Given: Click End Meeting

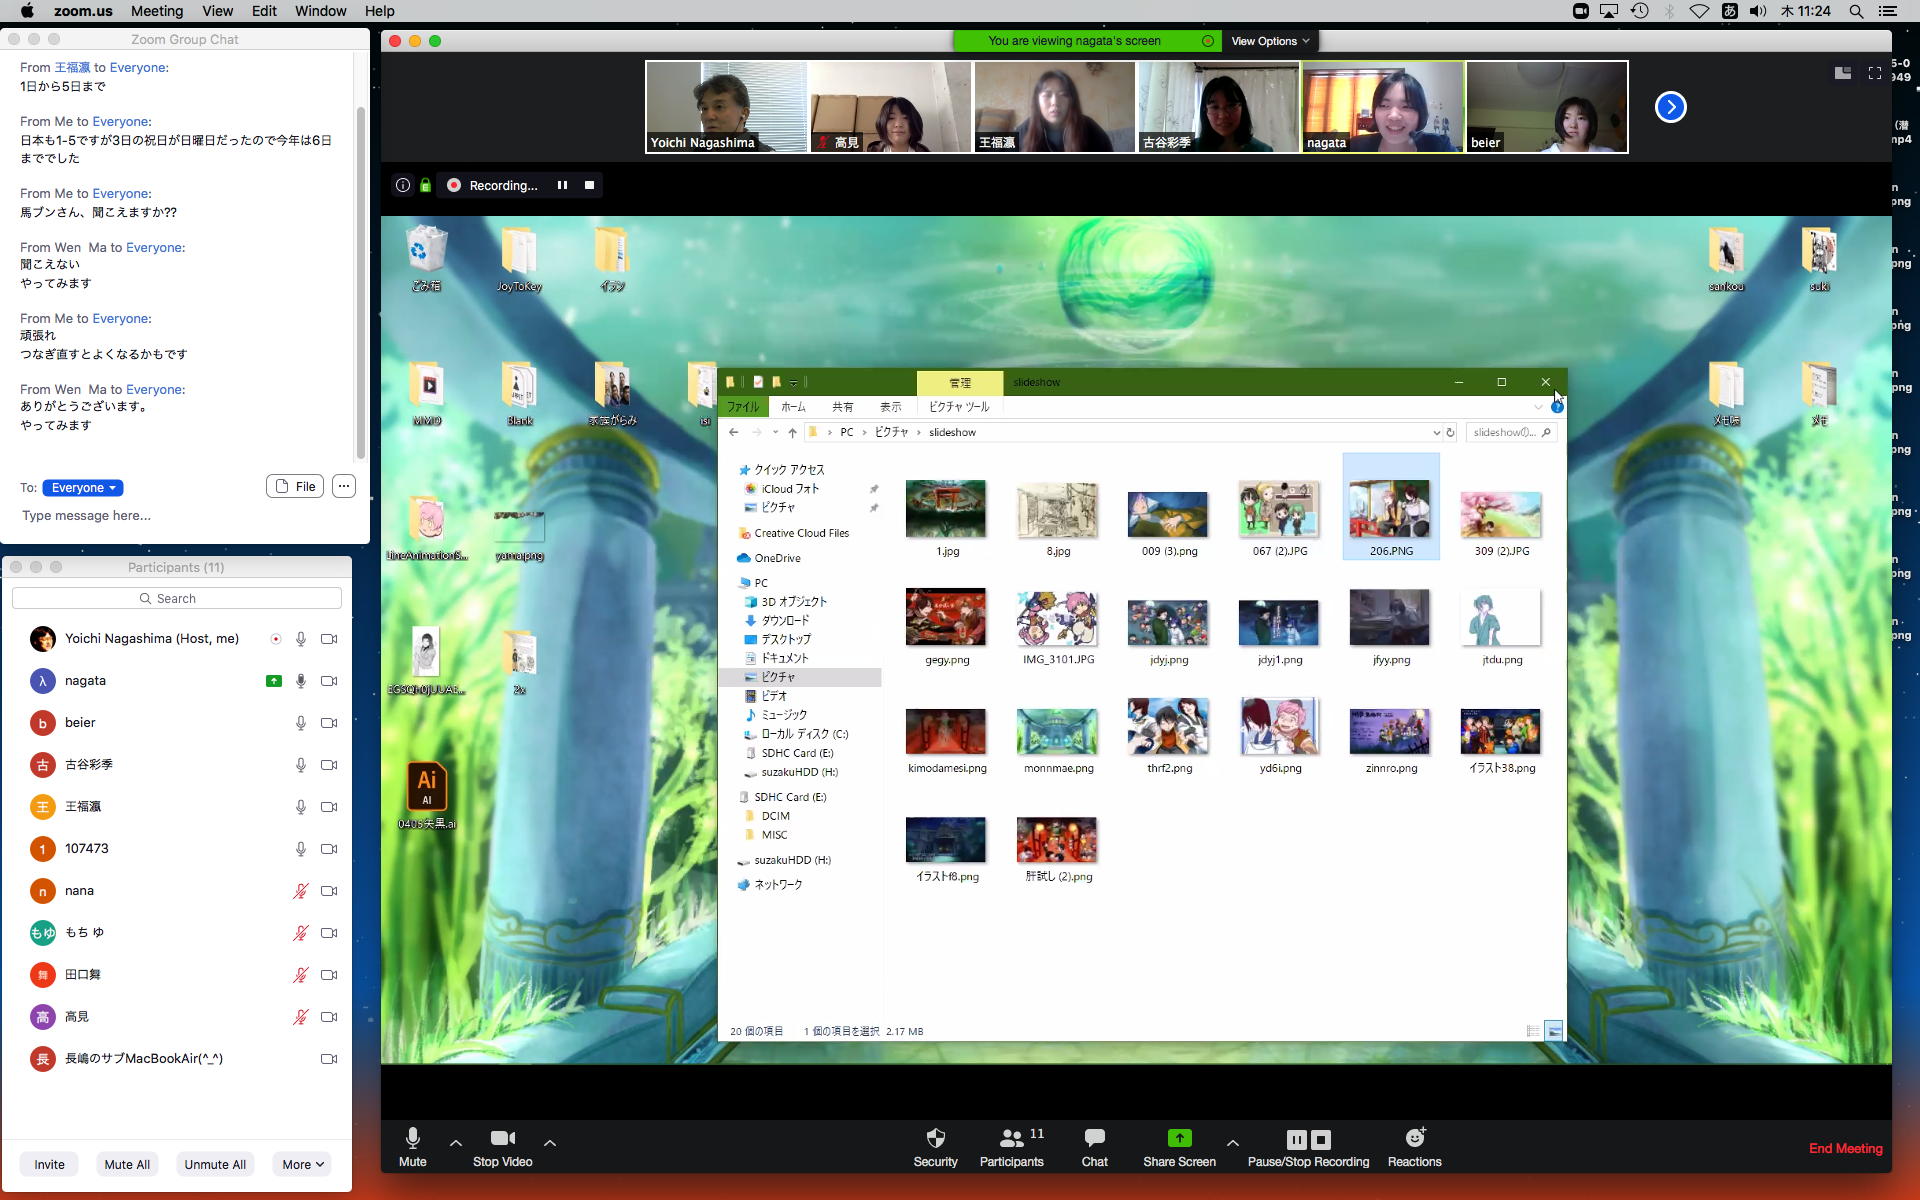Looking at the screenshot, I should (1845, 1148).
